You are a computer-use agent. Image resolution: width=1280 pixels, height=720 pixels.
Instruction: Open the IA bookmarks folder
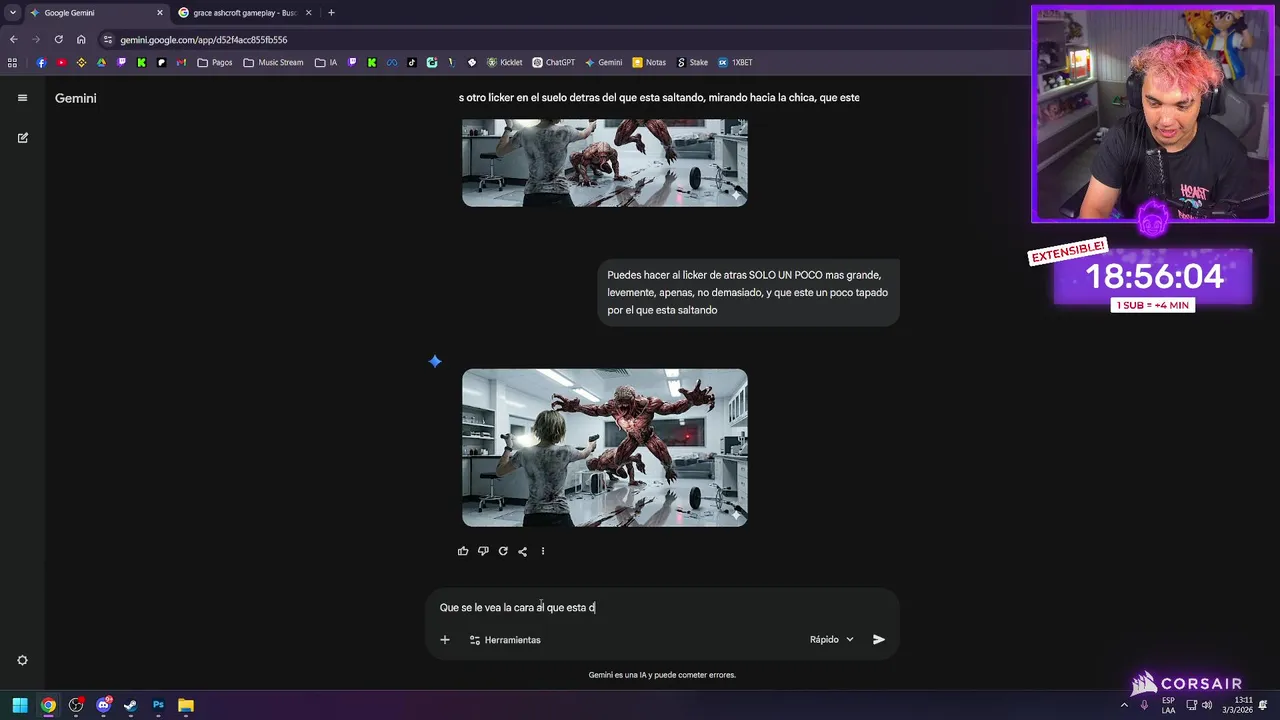tap(326, 62)
